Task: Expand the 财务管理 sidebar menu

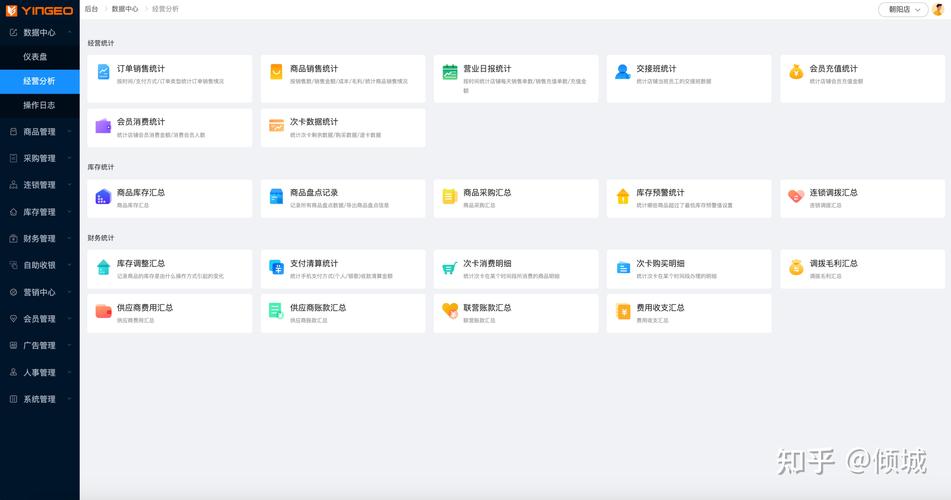Action: 39,239
